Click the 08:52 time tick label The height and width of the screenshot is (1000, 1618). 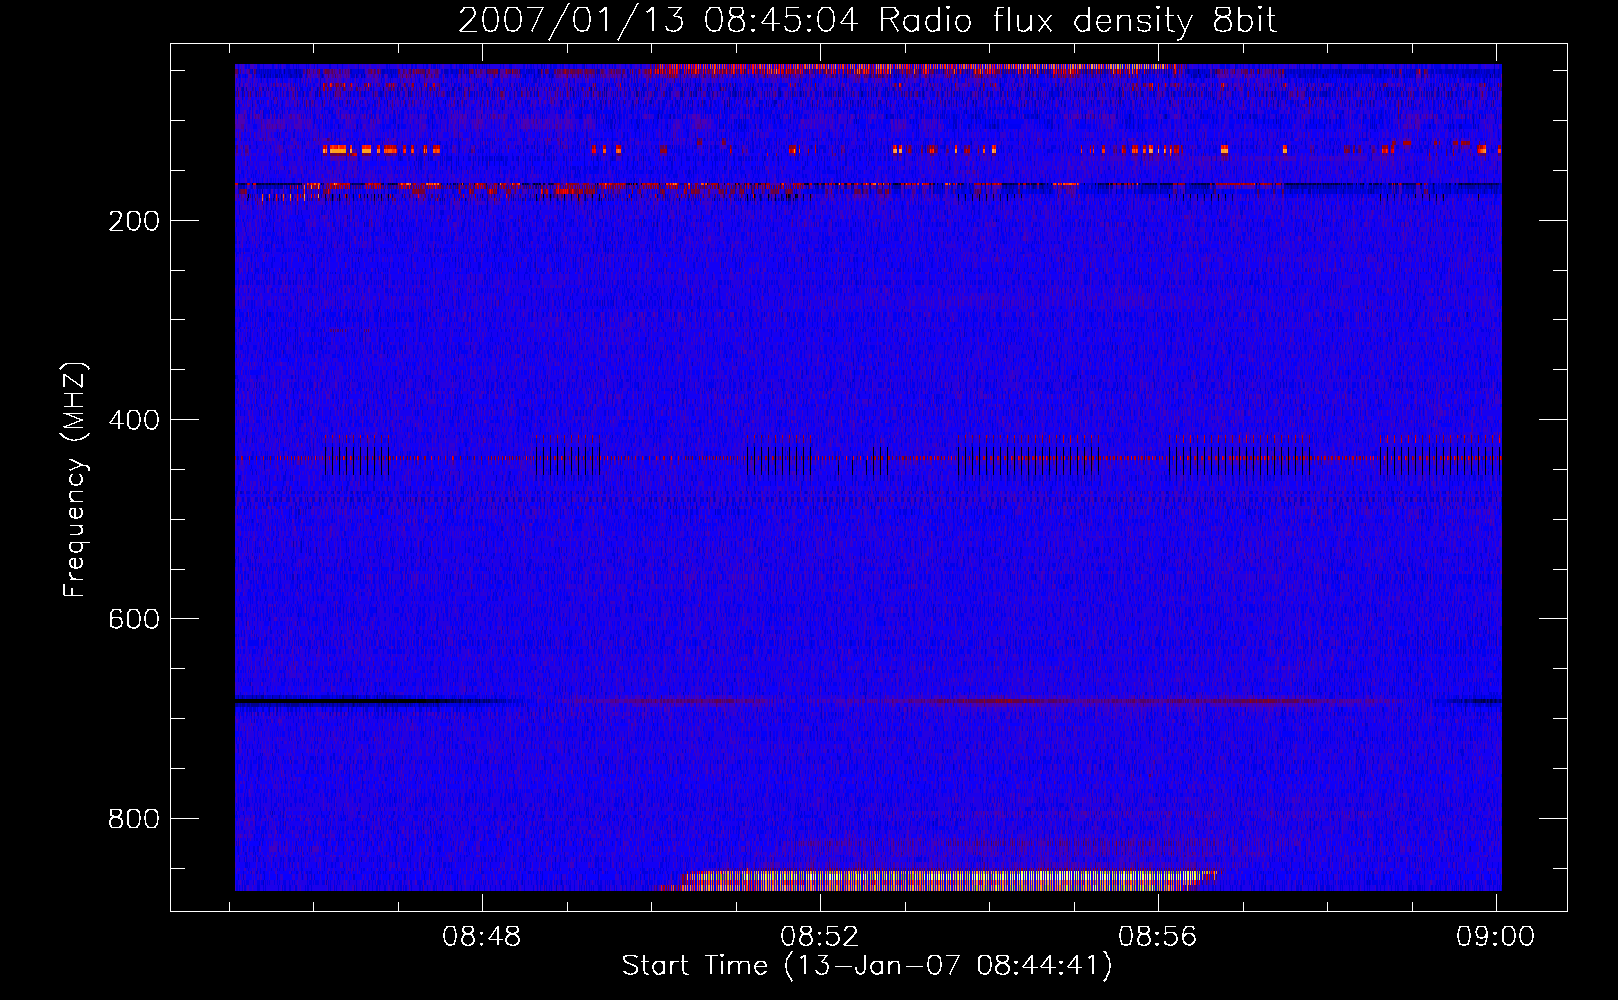tap(820, 937)
